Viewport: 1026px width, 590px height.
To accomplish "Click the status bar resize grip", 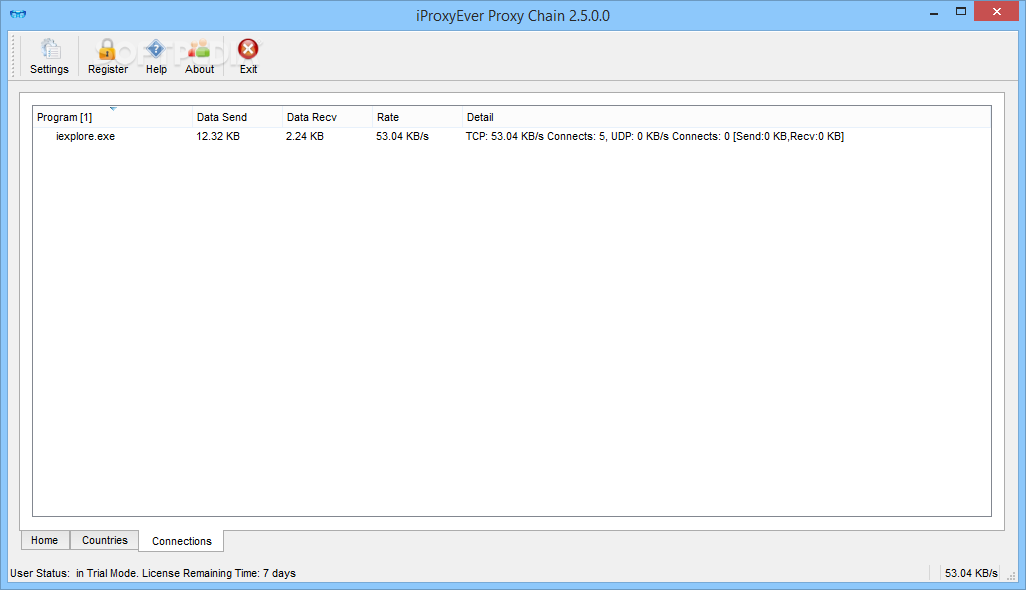I will [1011, 574].
